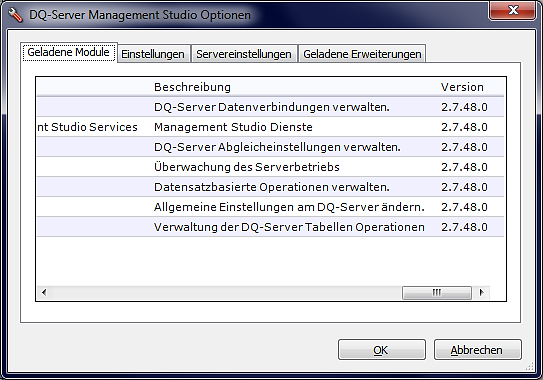The height and width of the screenshot is (380, 543).
Task: Click the left scroll arrow of list
Action: click(x=44, y=292)
